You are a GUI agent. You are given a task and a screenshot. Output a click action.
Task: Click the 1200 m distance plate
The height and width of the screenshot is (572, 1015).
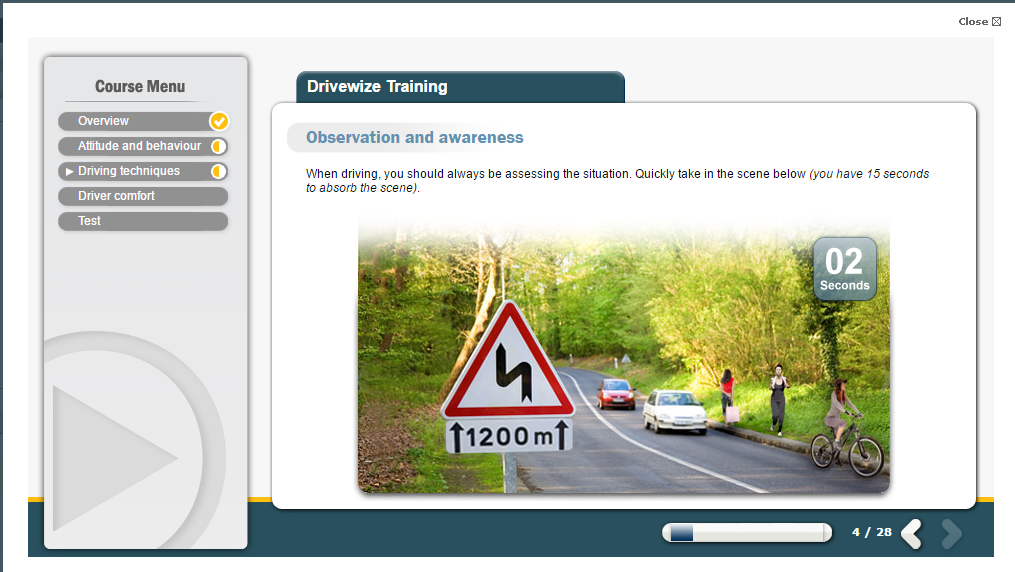tap(508, 436)
